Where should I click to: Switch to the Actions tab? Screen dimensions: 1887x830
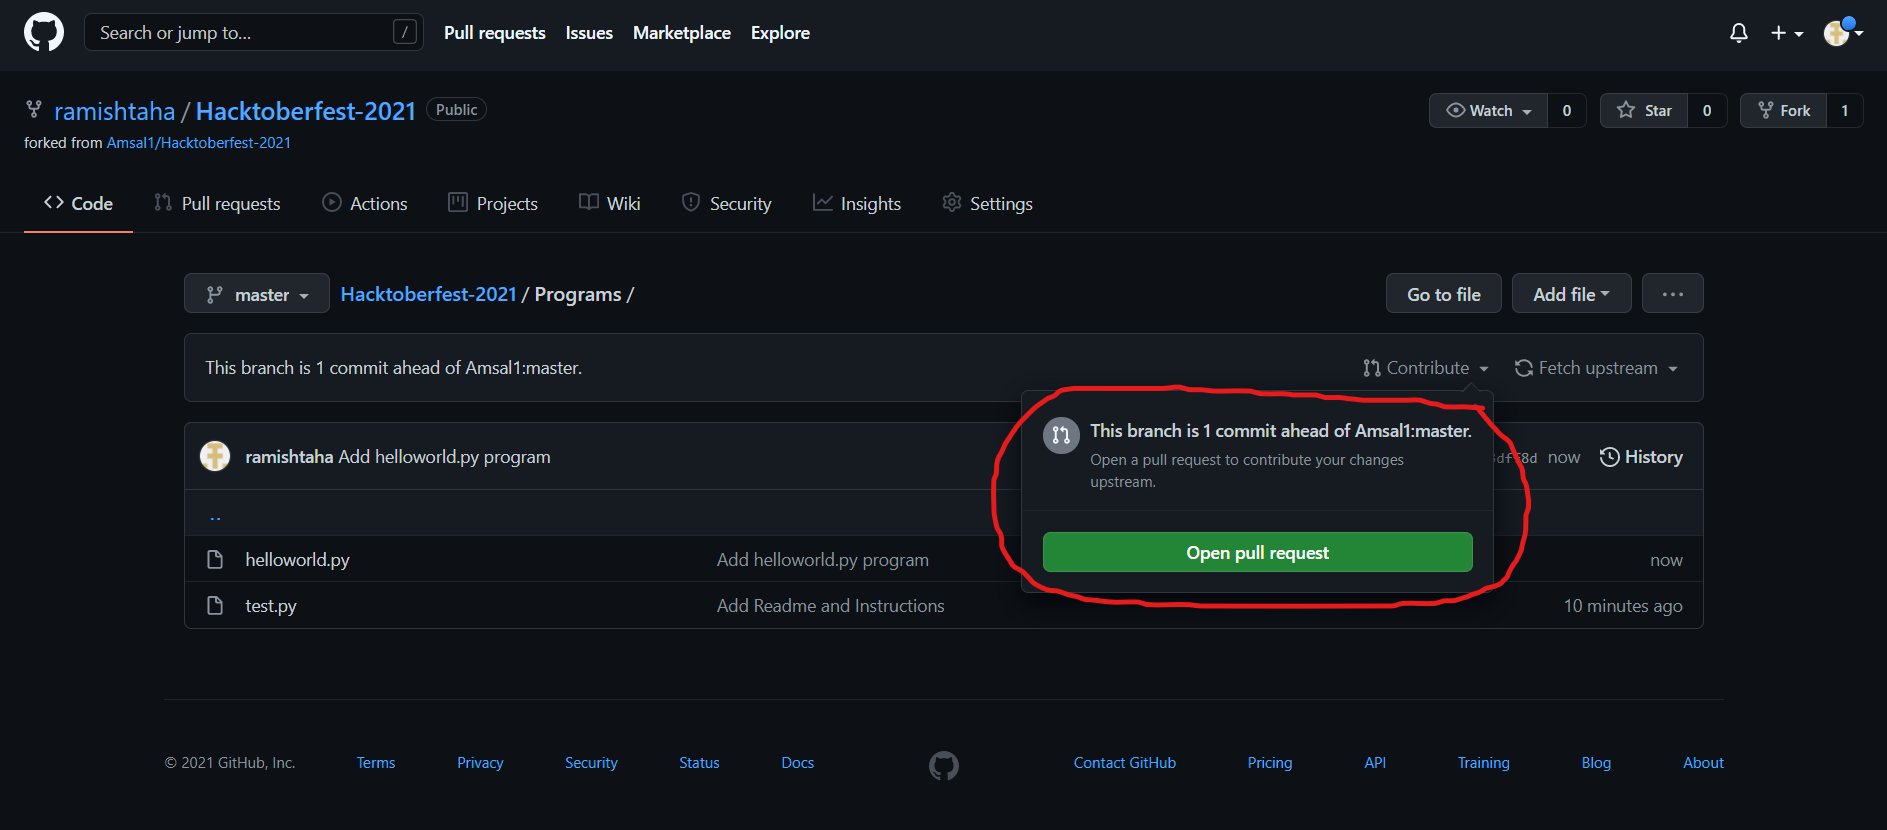point(365,203)
